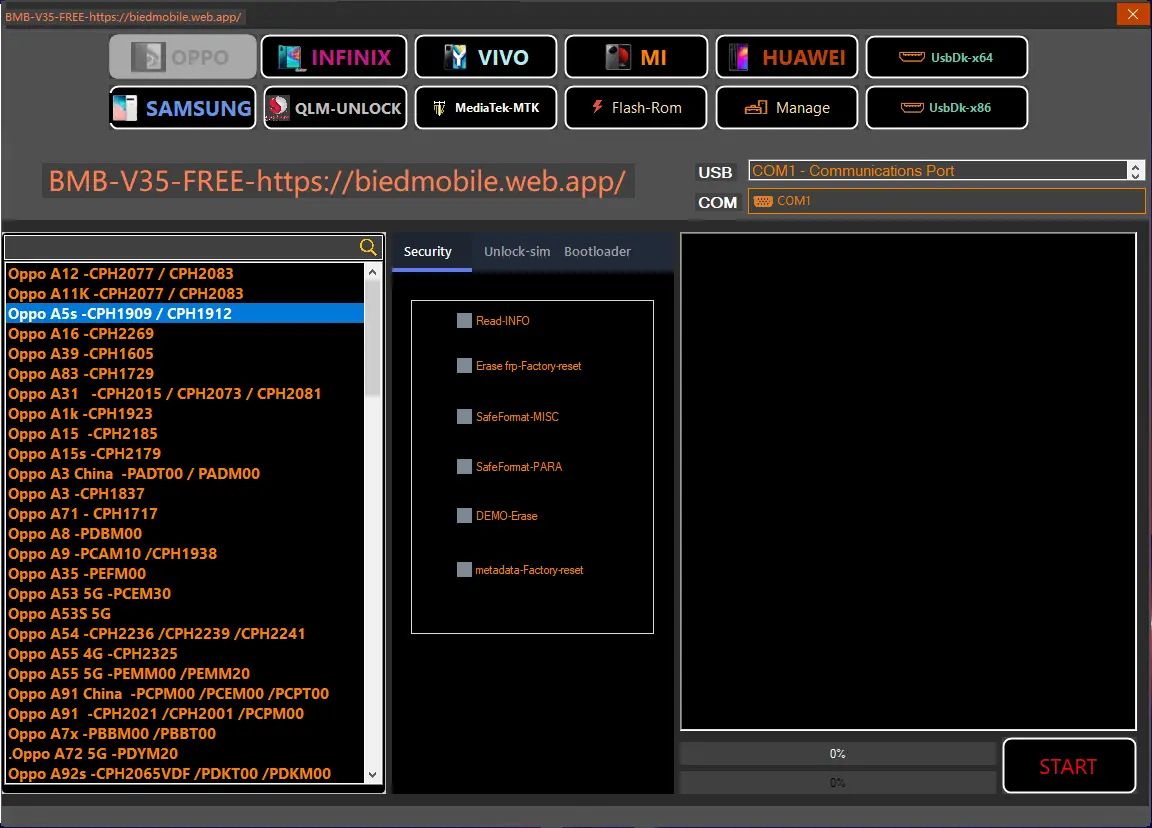Click the OPPO brand icon
The width and height of the screenshot is (1152, 828).
point(147,57)
